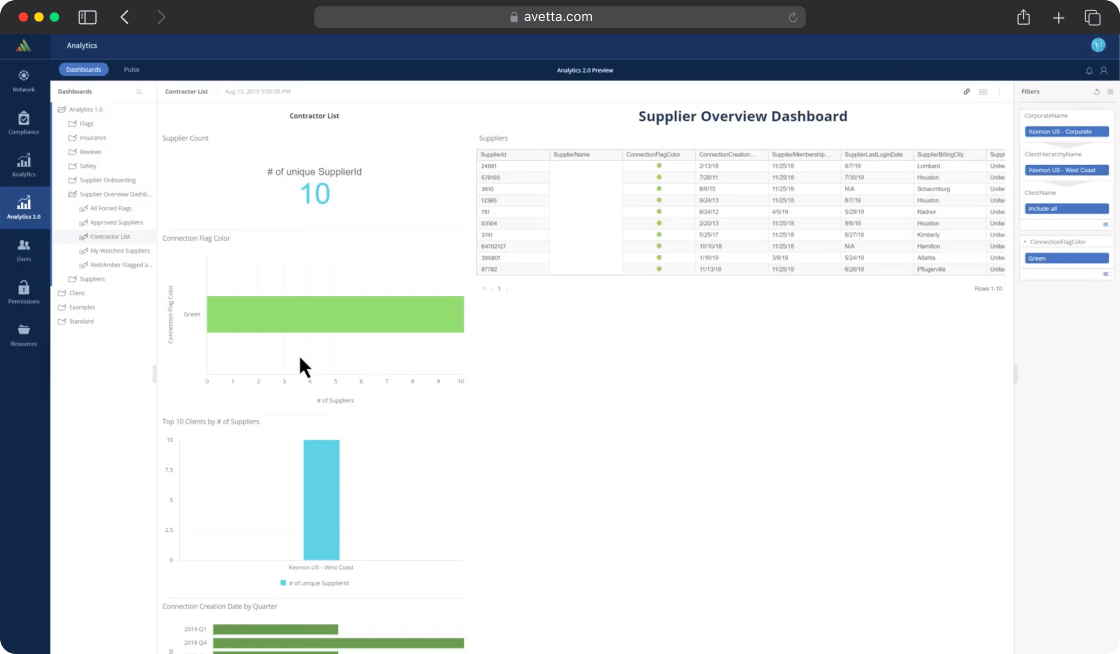Click the Pflugerville billing city cell
Image resolution: width=1120 pixels, height=654 pixels.
949,269
